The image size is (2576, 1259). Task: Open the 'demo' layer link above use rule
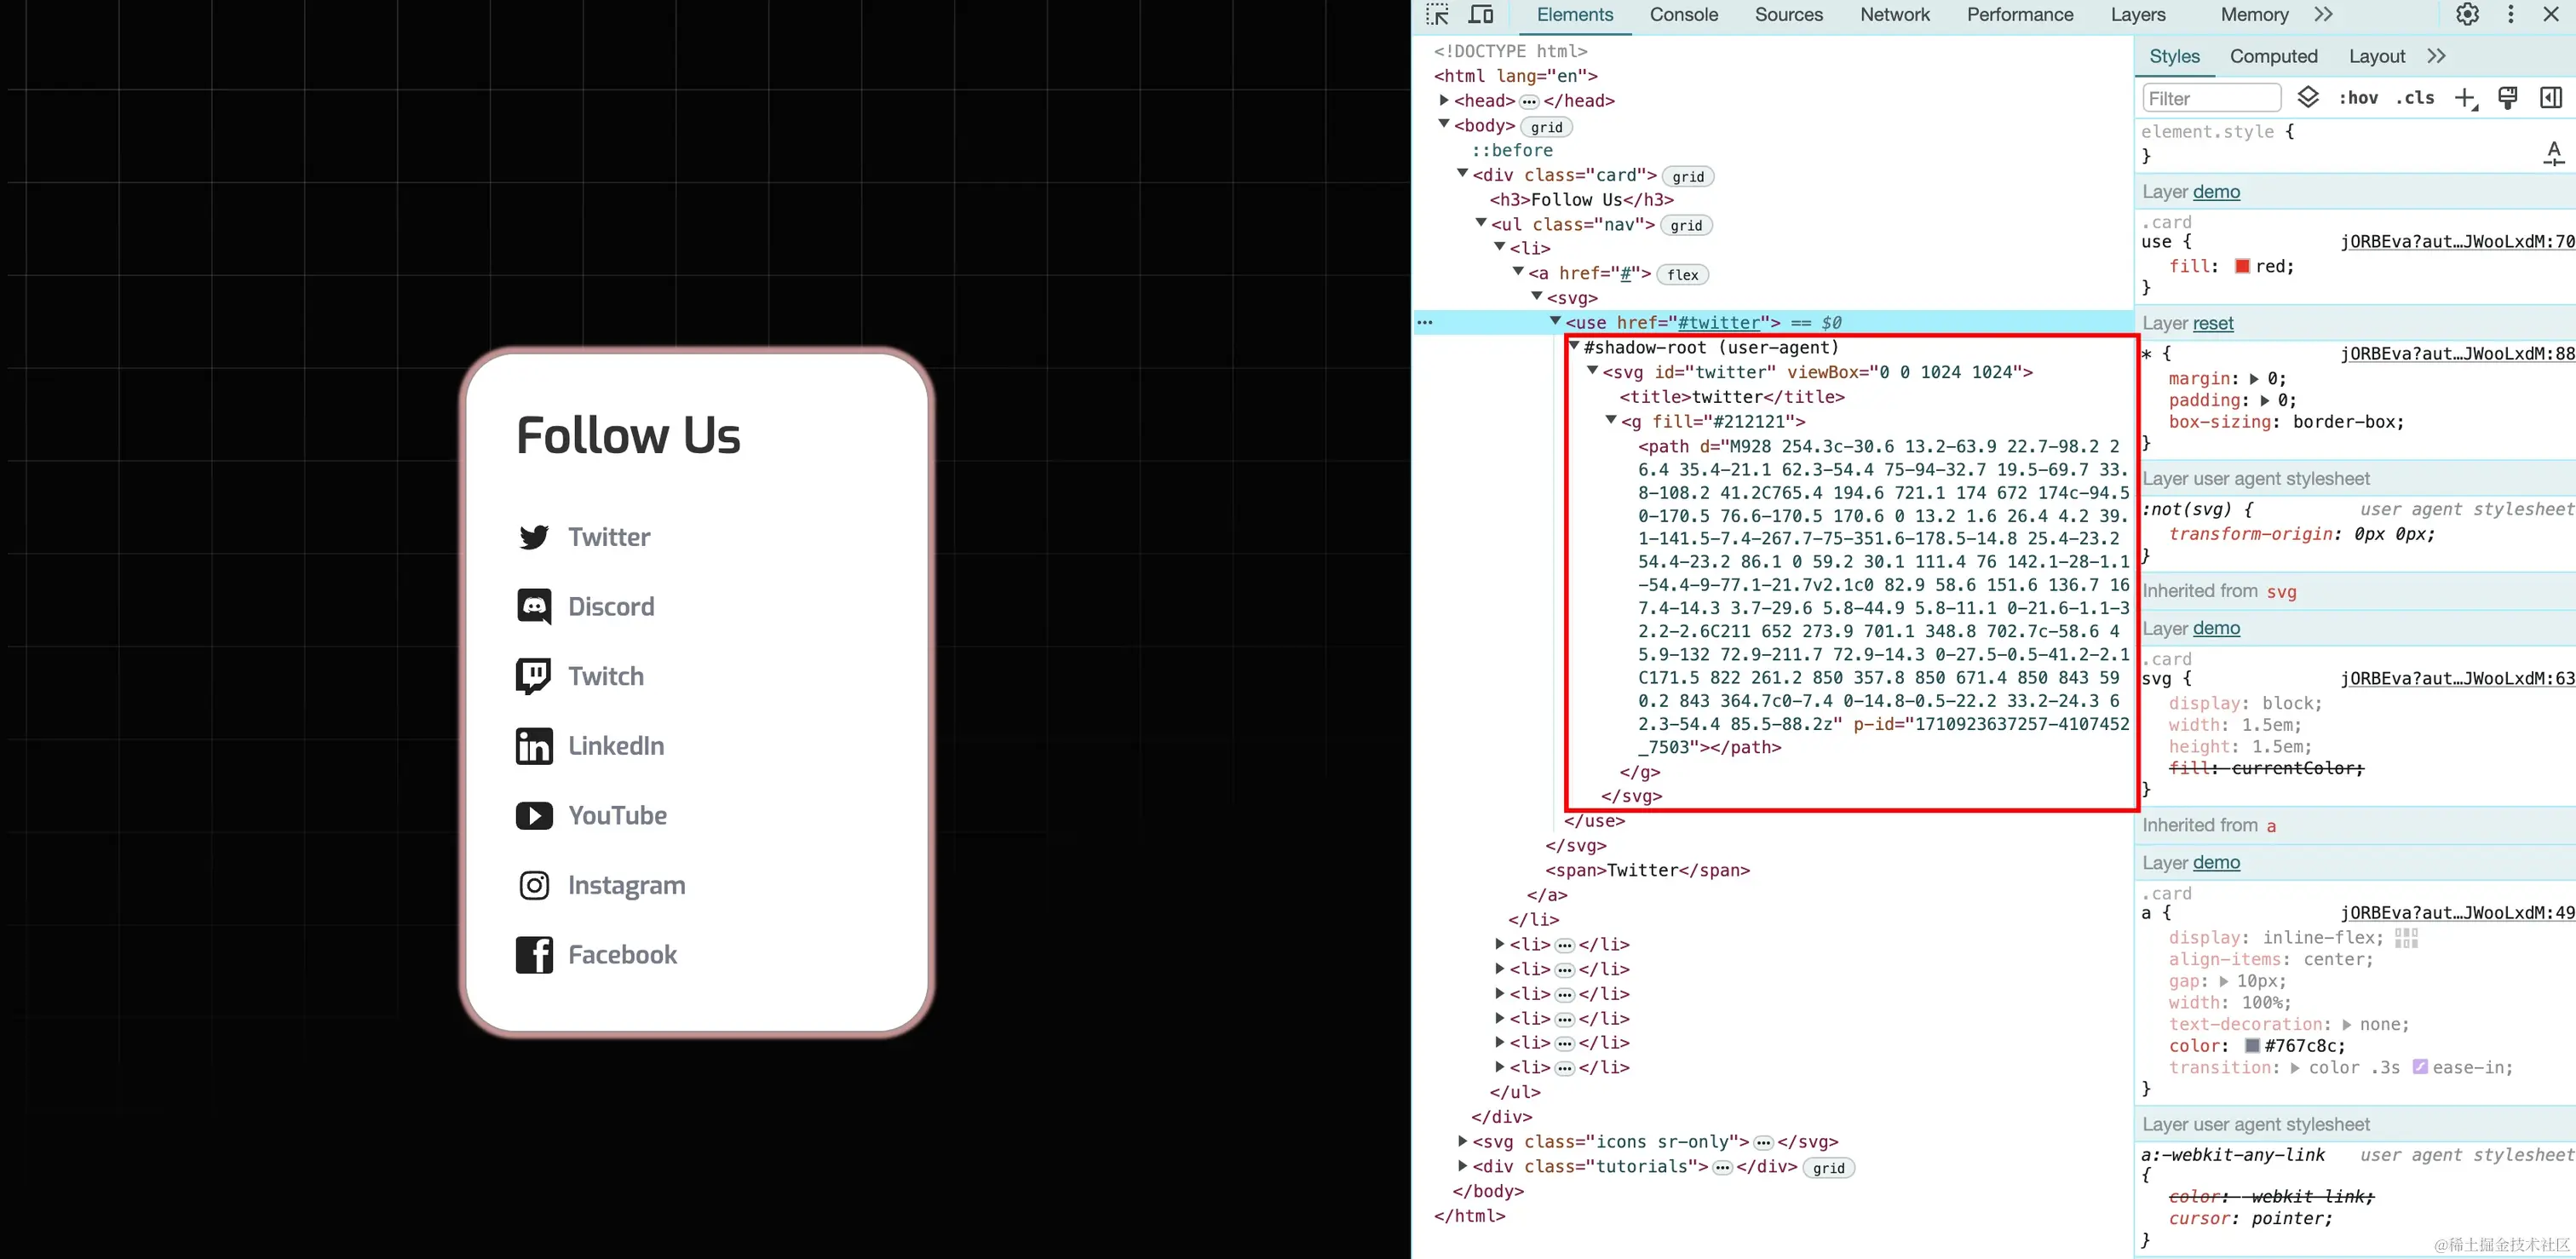[x=2216, y=192]
